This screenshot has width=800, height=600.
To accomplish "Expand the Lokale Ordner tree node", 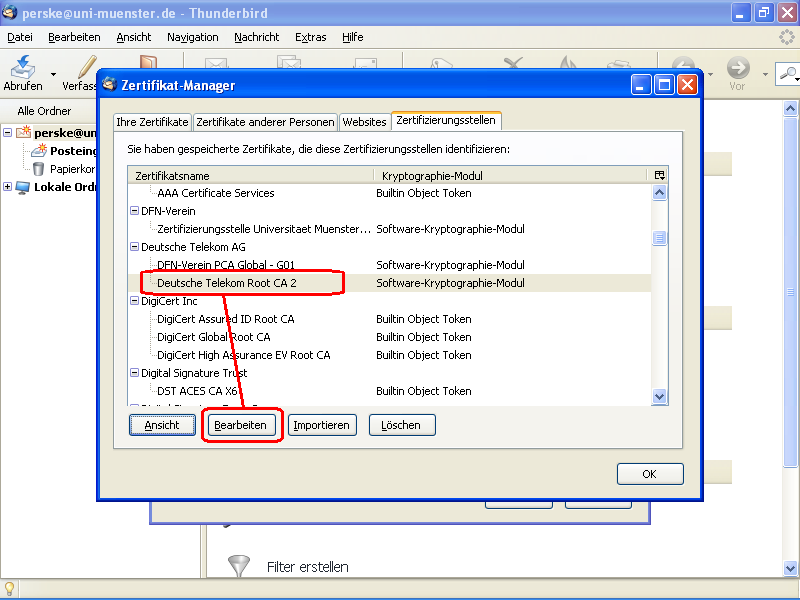I will point(7,186).
